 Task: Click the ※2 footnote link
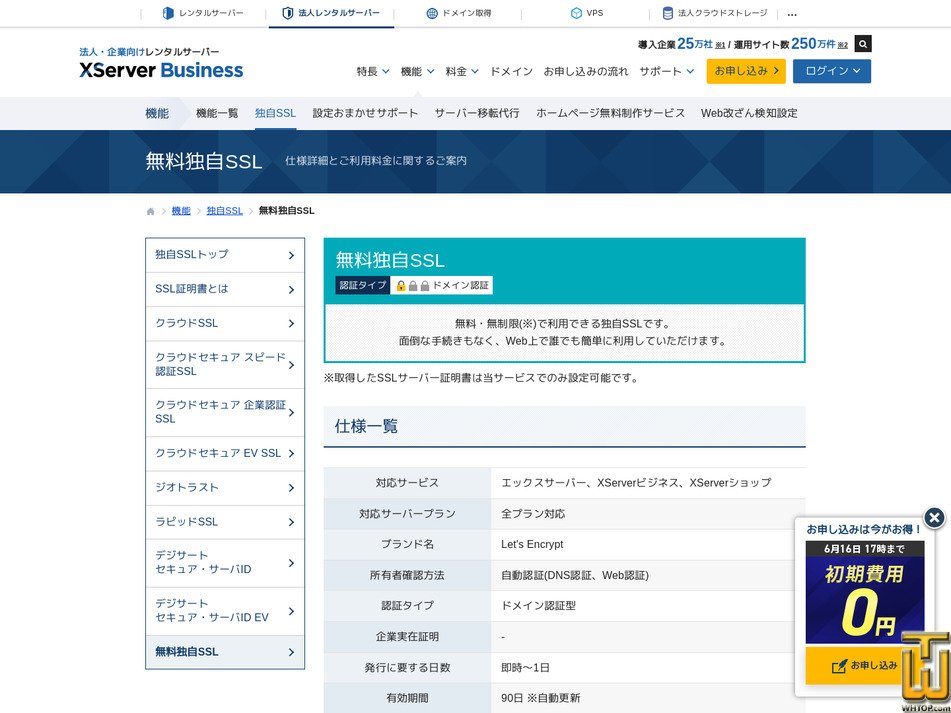coord(842,45)
